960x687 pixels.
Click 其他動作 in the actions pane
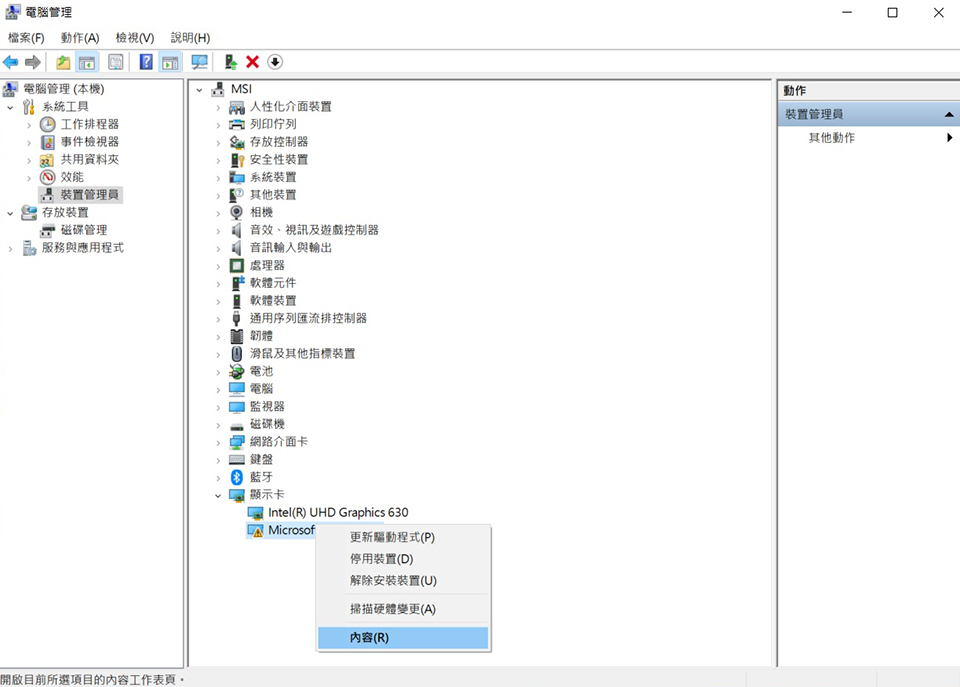[832, 138]
